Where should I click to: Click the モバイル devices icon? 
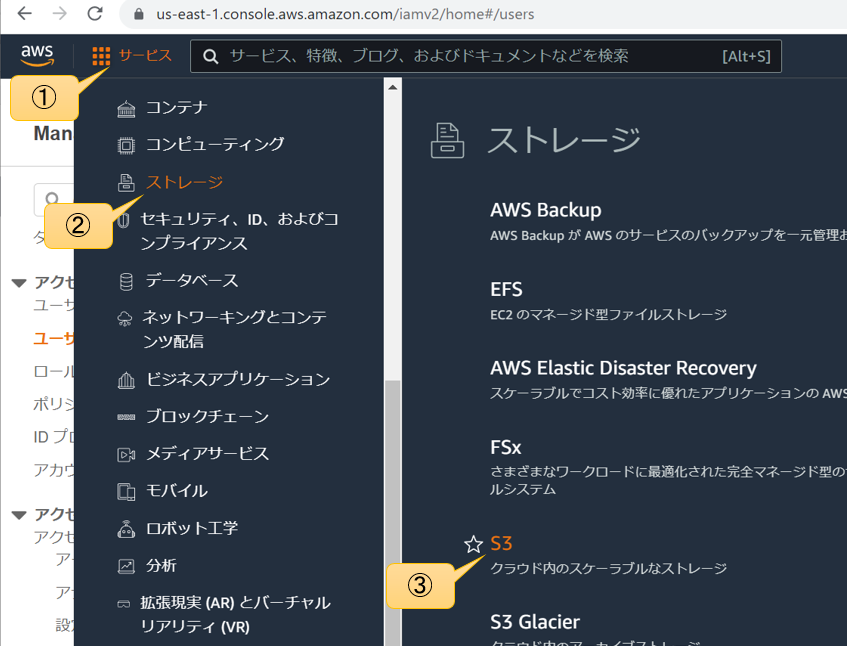click(126, 492)
